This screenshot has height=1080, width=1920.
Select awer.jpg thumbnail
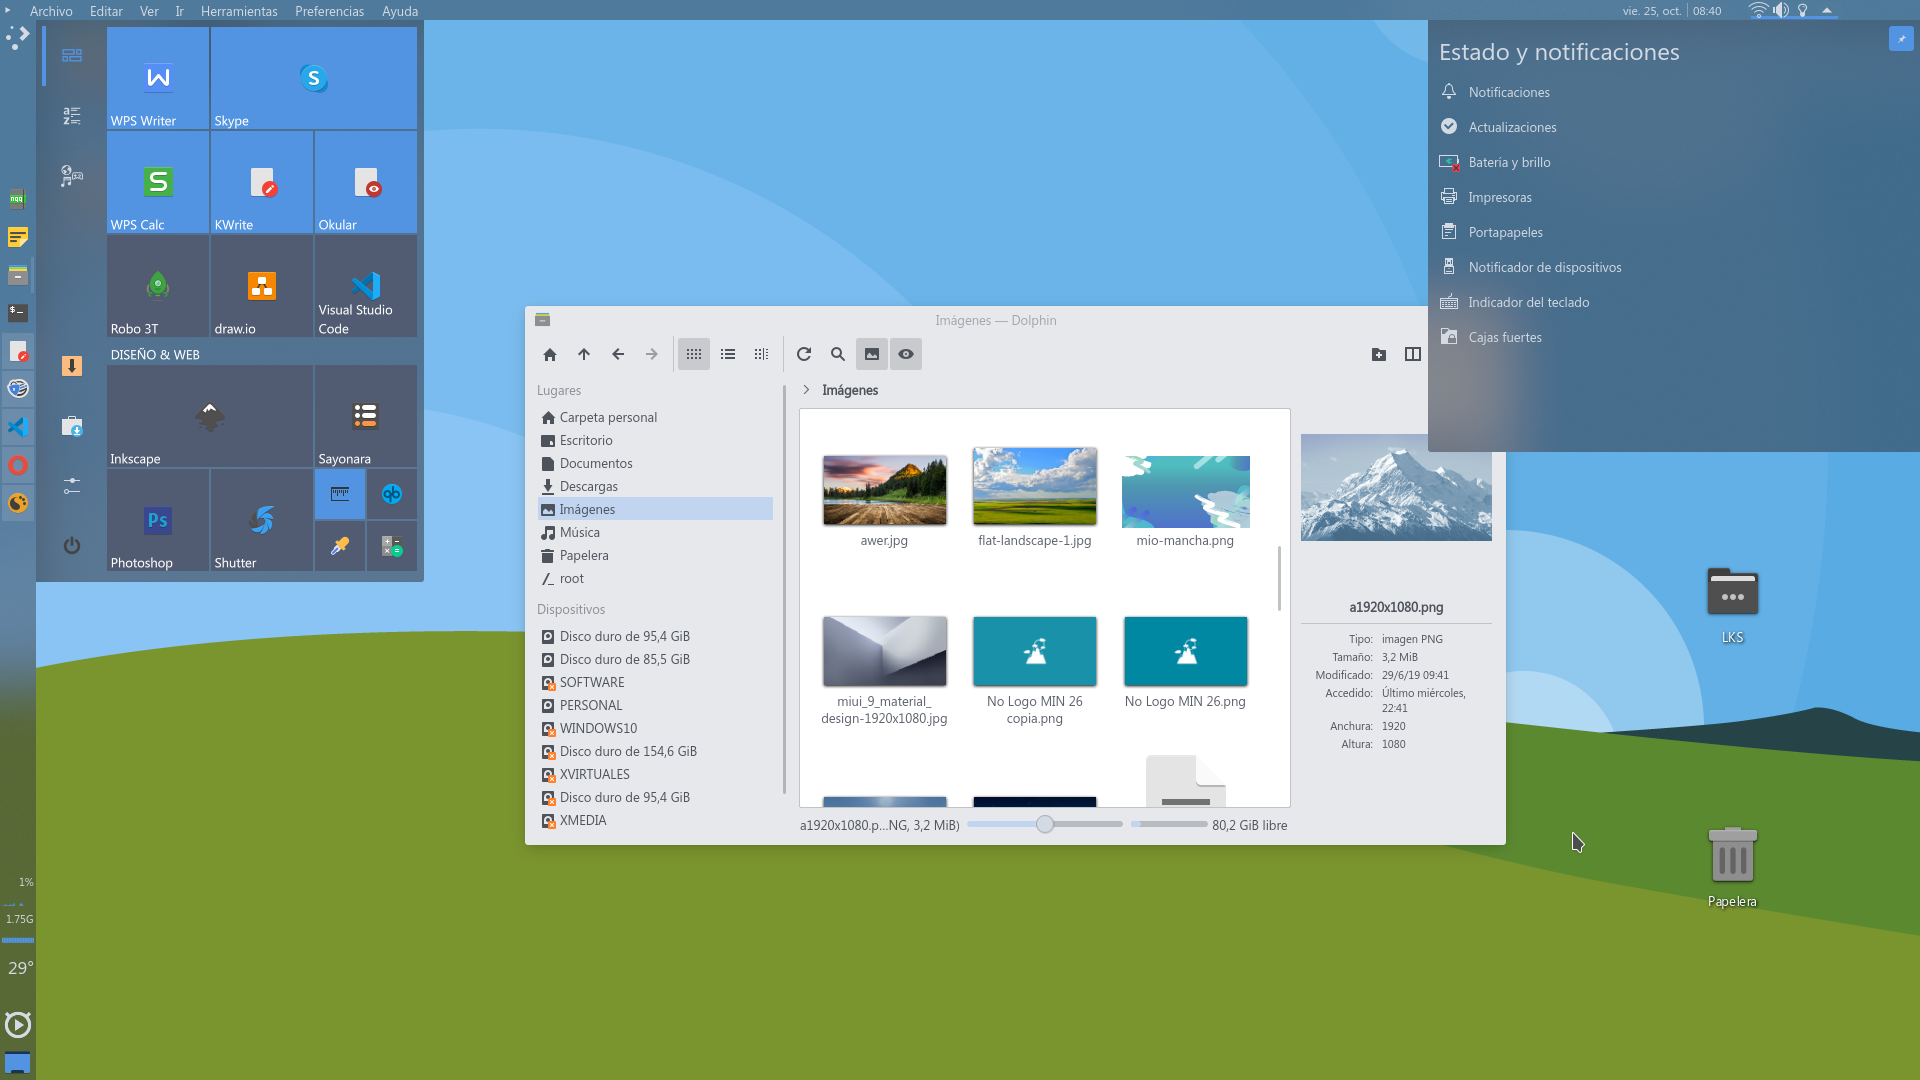tap(885, 491)
